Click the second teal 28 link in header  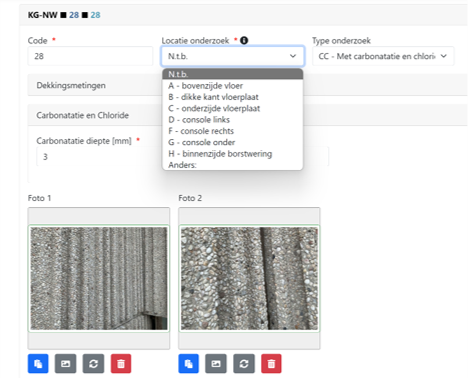(x=95, y=15)
